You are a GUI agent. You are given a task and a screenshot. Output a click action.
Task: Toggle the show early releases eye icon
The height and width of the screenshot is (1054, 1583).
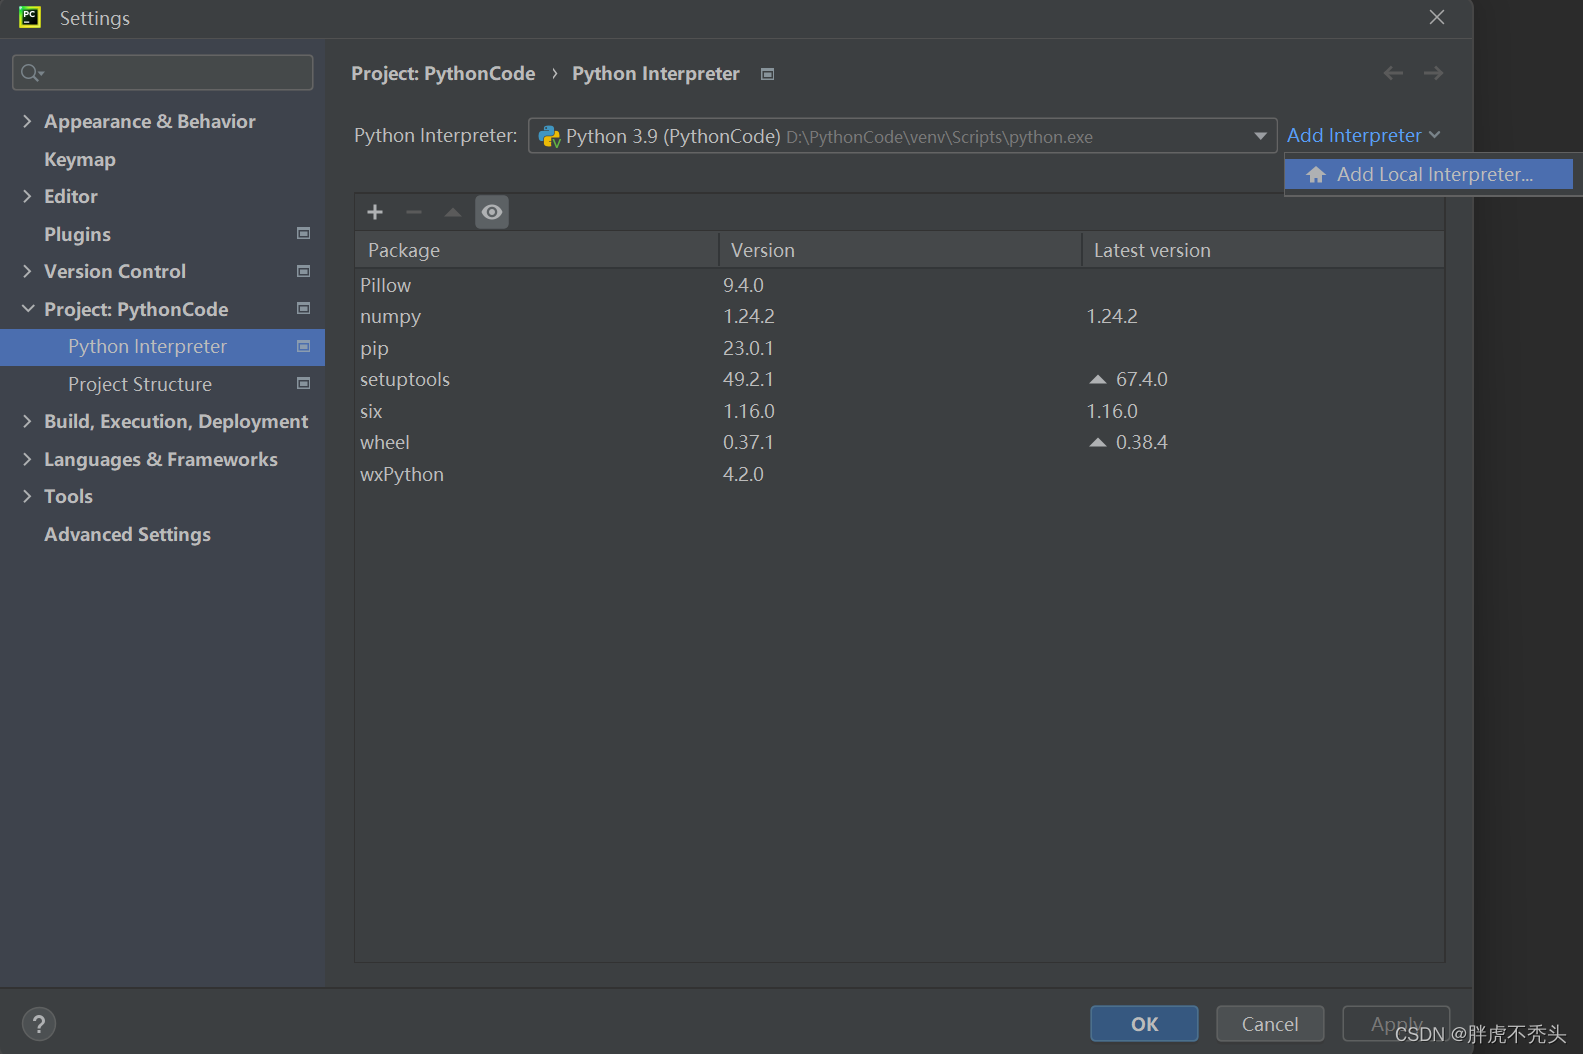tap(492, 212)
